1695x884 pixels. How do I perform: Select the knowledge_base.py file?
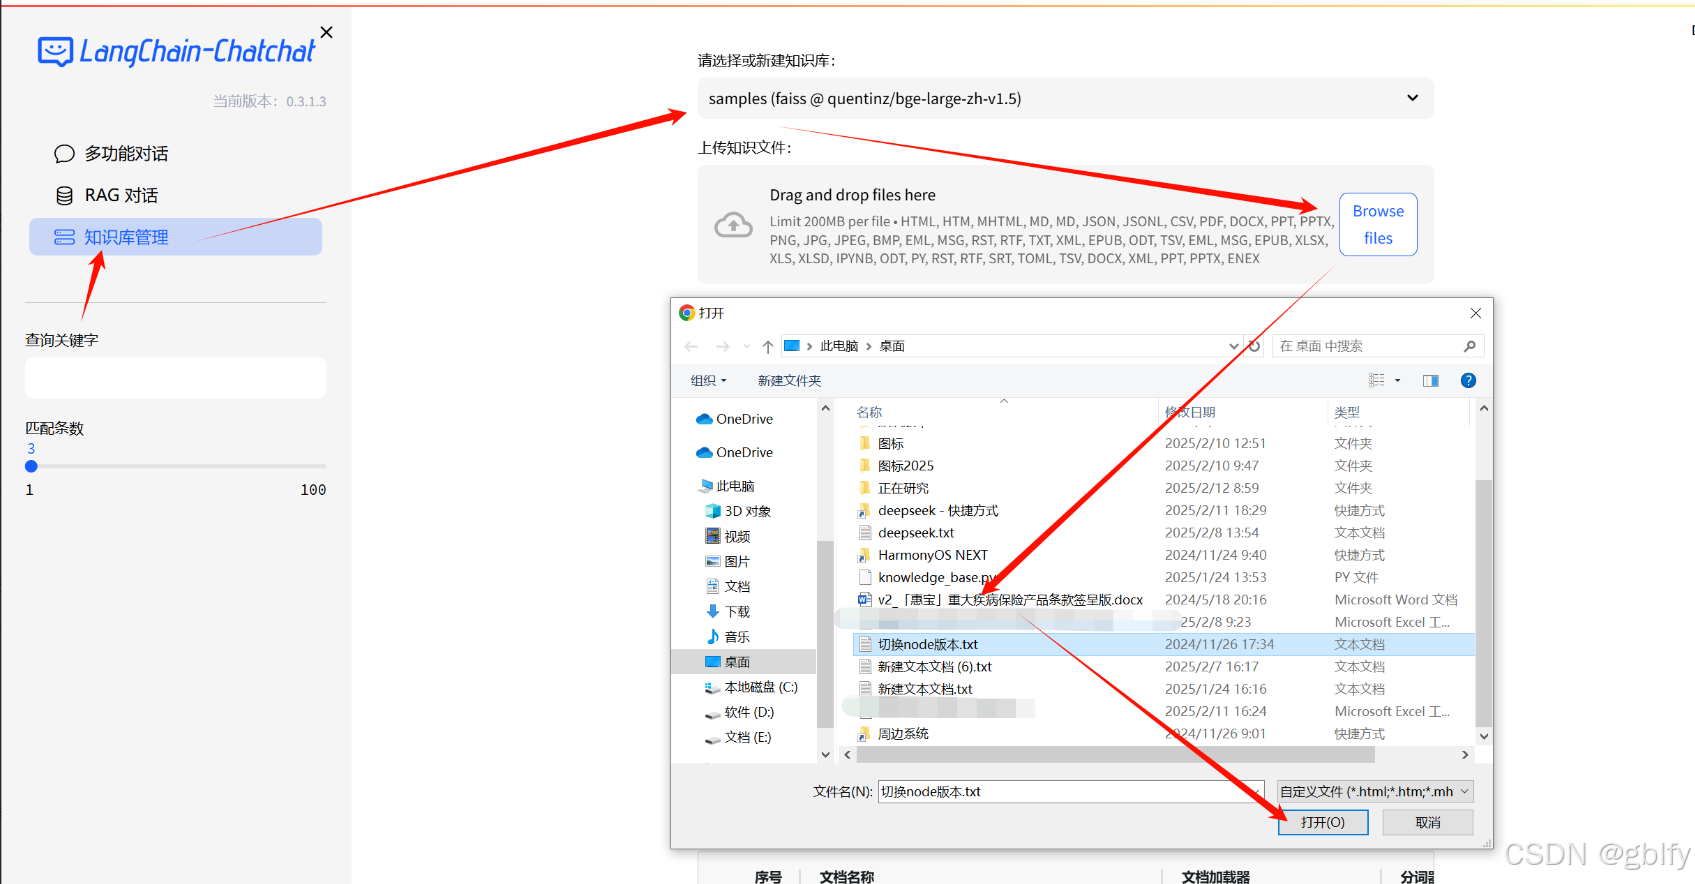(x=926, y=577)
